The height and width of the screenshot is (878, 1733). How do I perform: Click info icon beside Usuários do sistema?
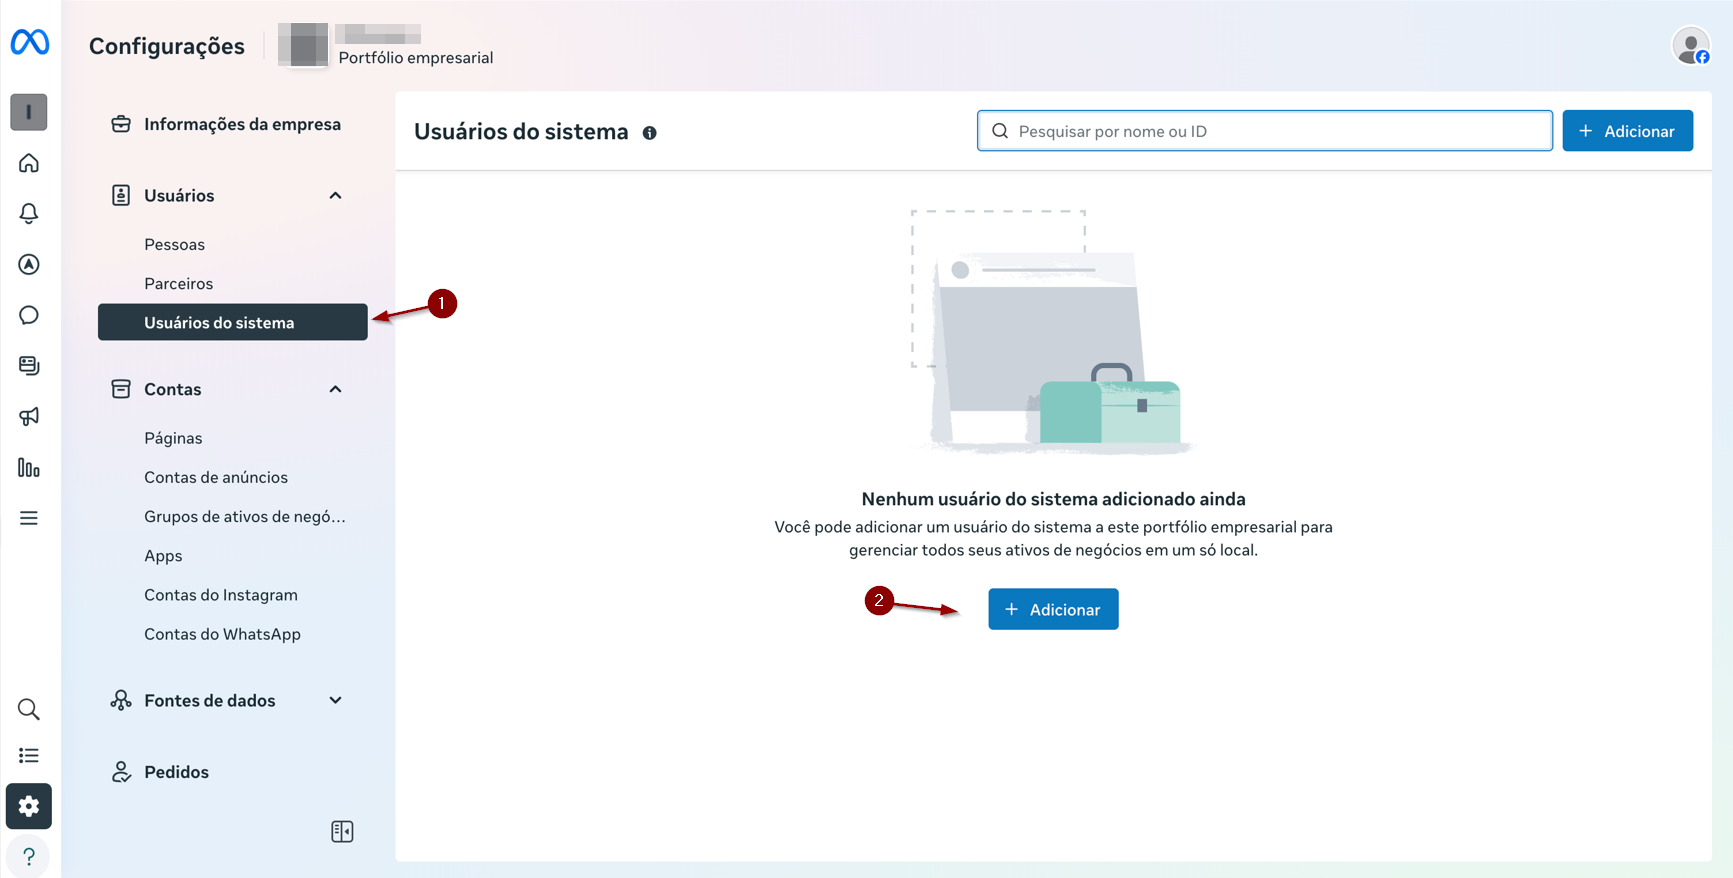click(x=650, y=133)
